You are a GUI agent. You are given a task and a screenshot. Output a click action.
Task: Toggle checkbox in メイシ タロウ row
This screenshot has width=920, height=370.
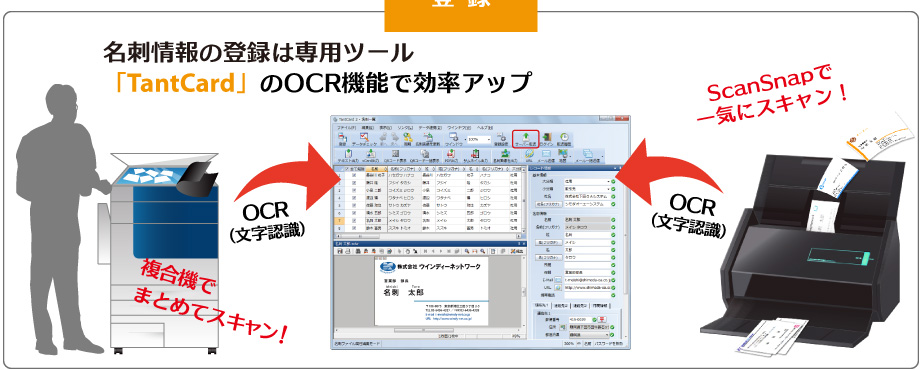coord(354,221)
